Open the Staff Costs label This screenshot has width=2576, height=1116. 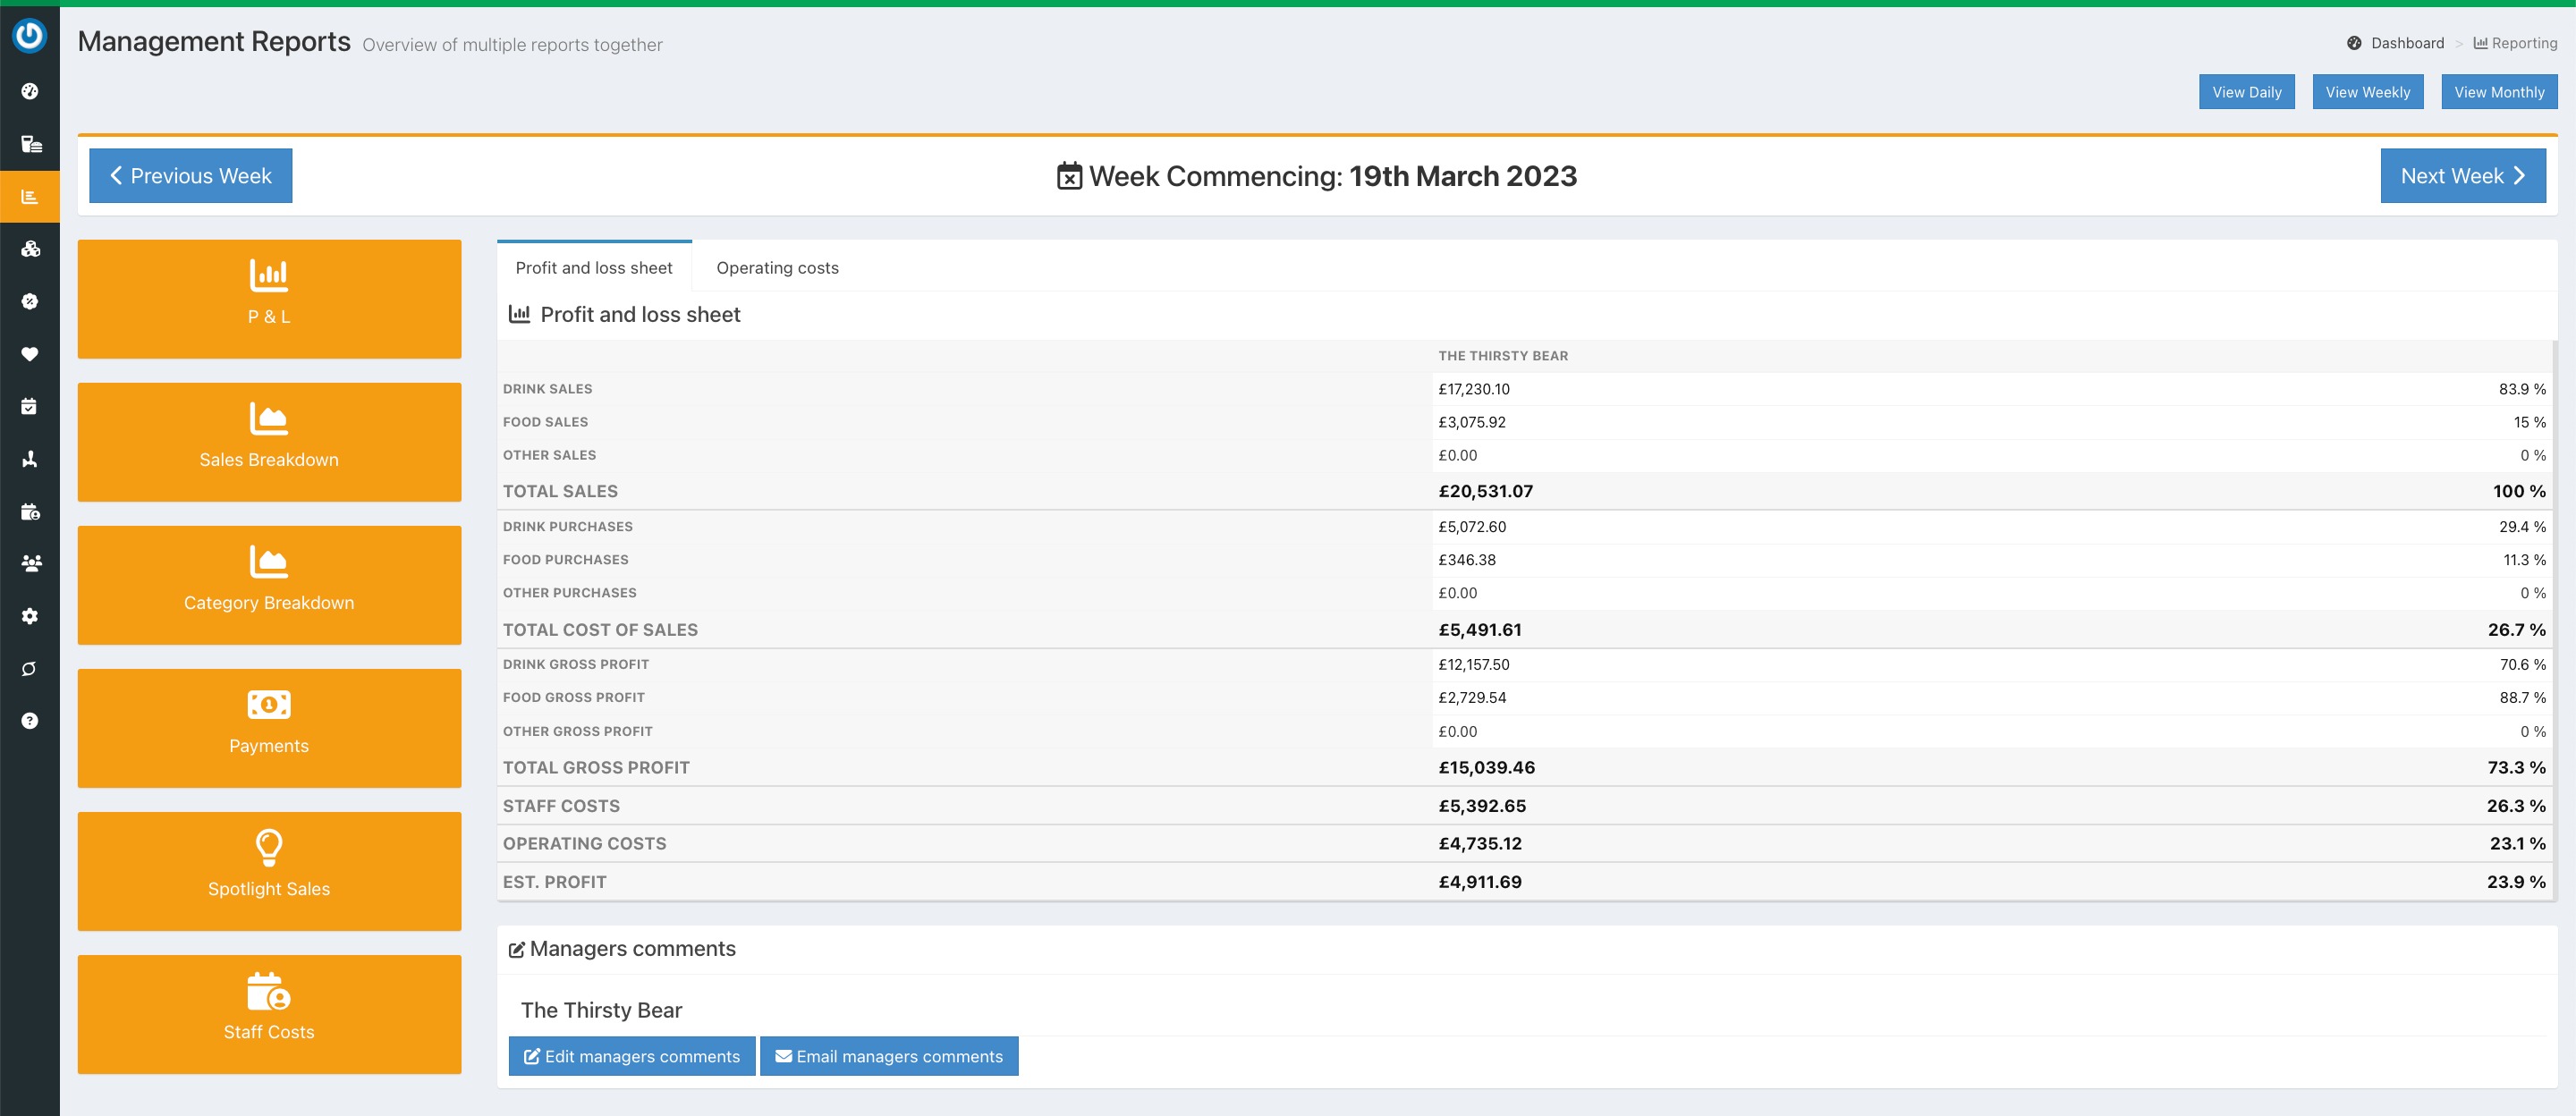pos(269,1032)
